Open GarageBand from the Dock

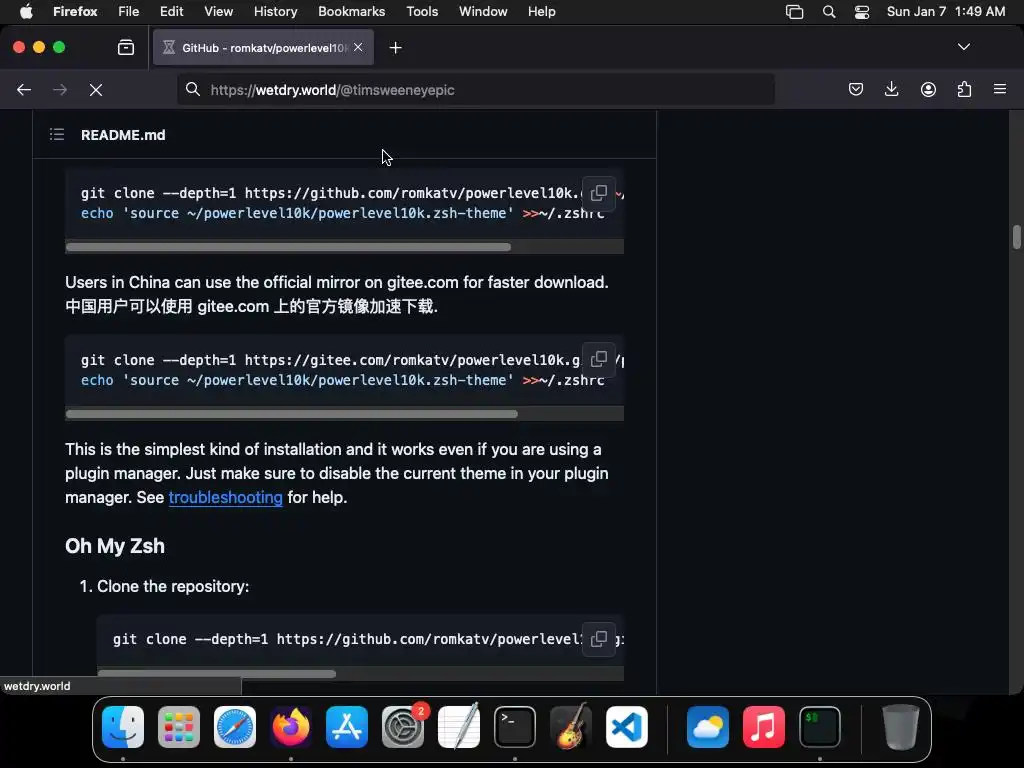(x=571, y=727)
